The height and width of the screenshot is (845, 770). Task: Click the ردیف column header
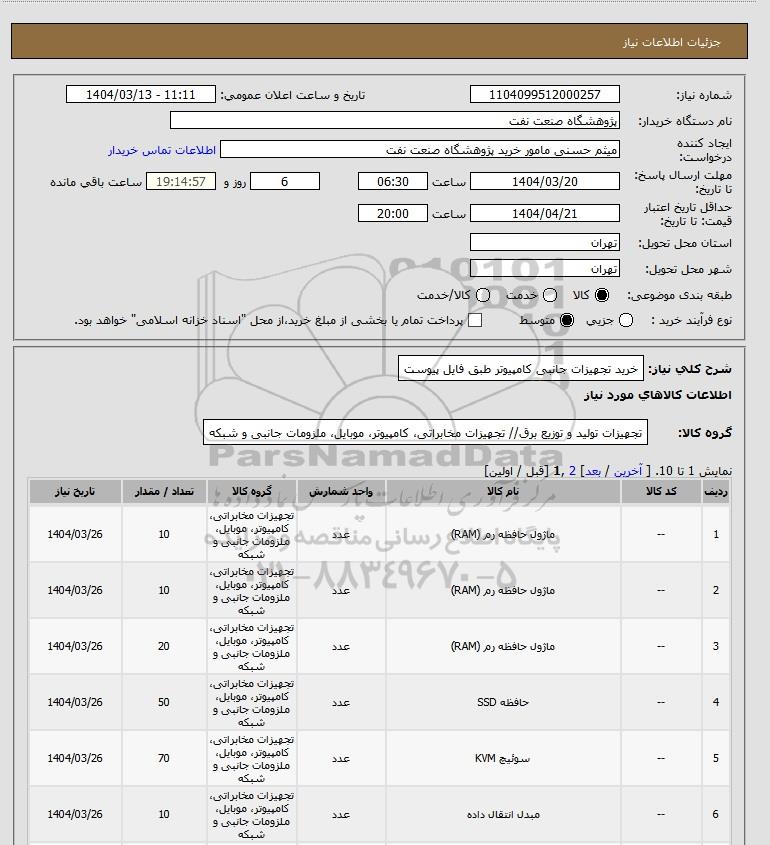pos(716,491)
